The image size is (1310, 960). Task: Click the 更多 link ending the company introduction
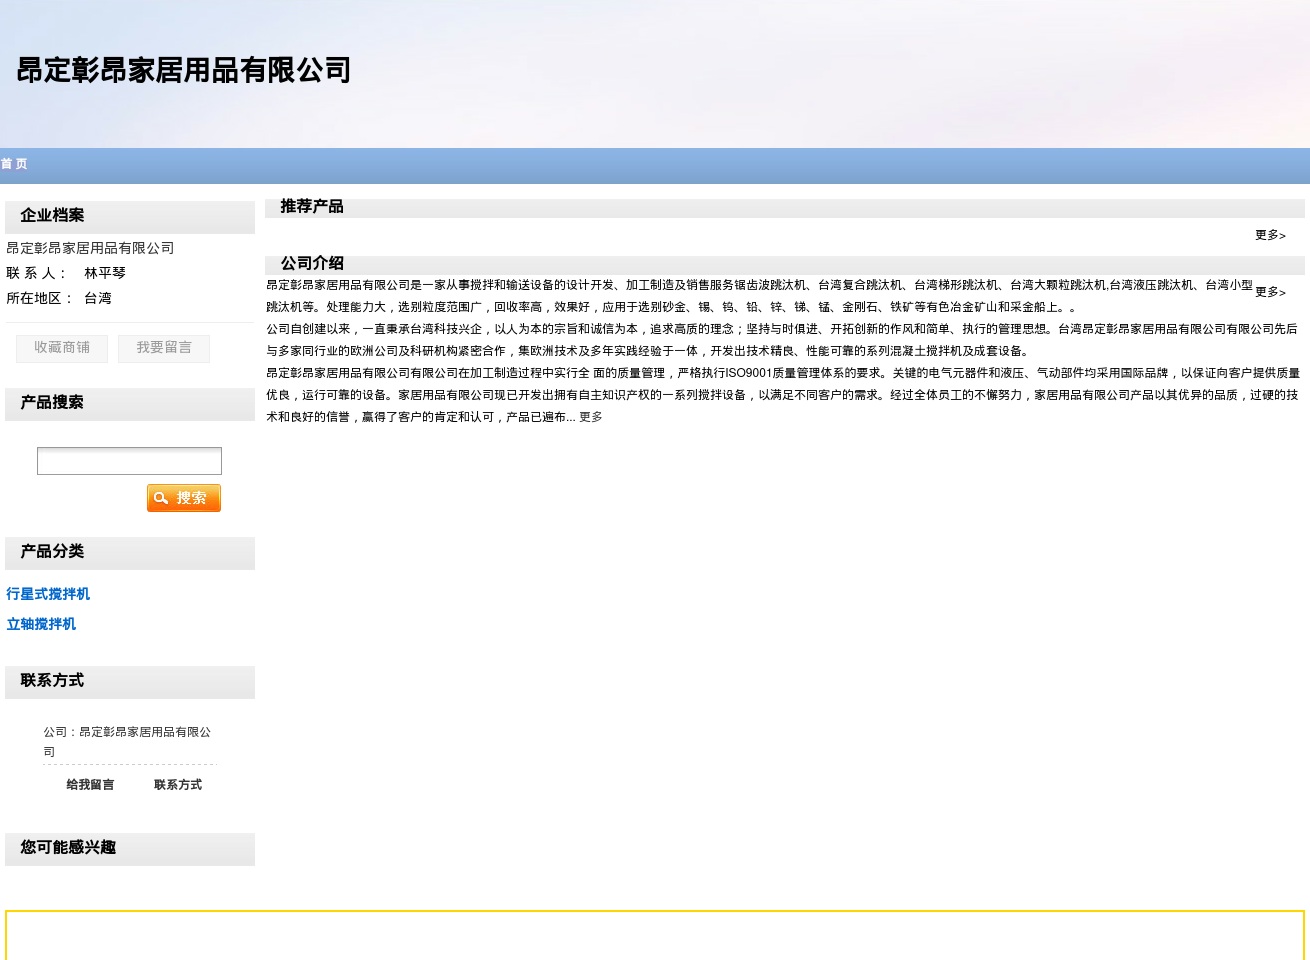pyautogui.click(x=591, y=417)
